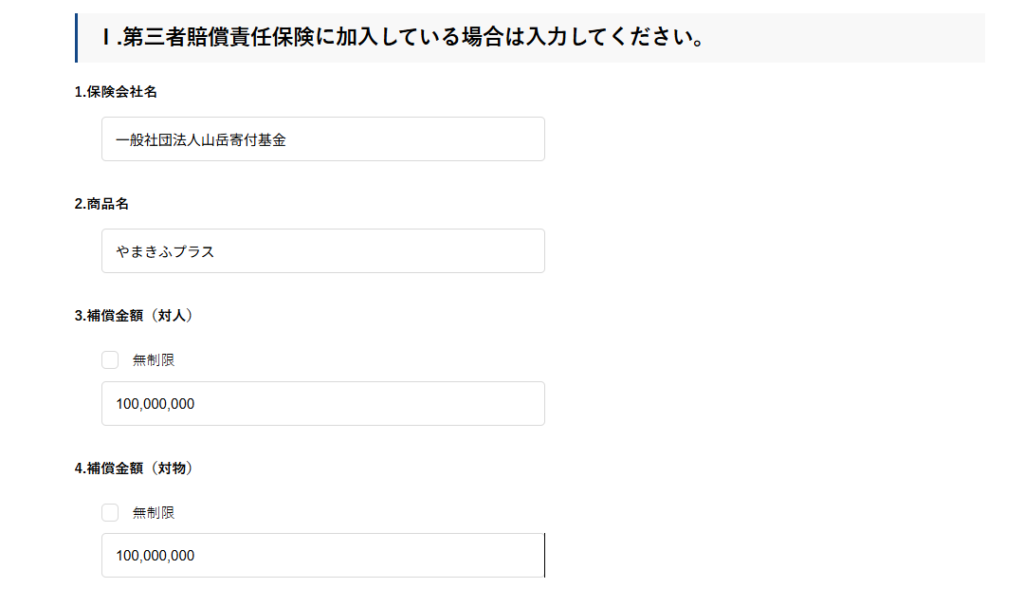This screenshot has width=1024, height=606.
Task: Click the "4.補償金額（対物）" label
Action: [x=134, y=468]
